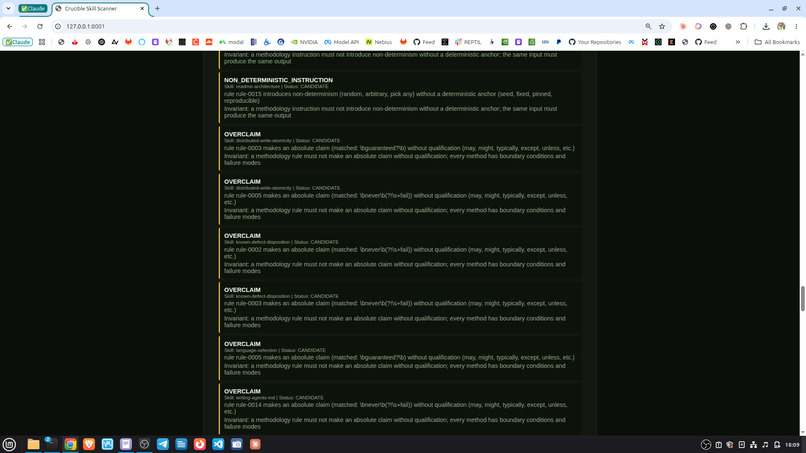
Task: Open the Chrome profile avatar menu
Action: click(x=781, y=26)
